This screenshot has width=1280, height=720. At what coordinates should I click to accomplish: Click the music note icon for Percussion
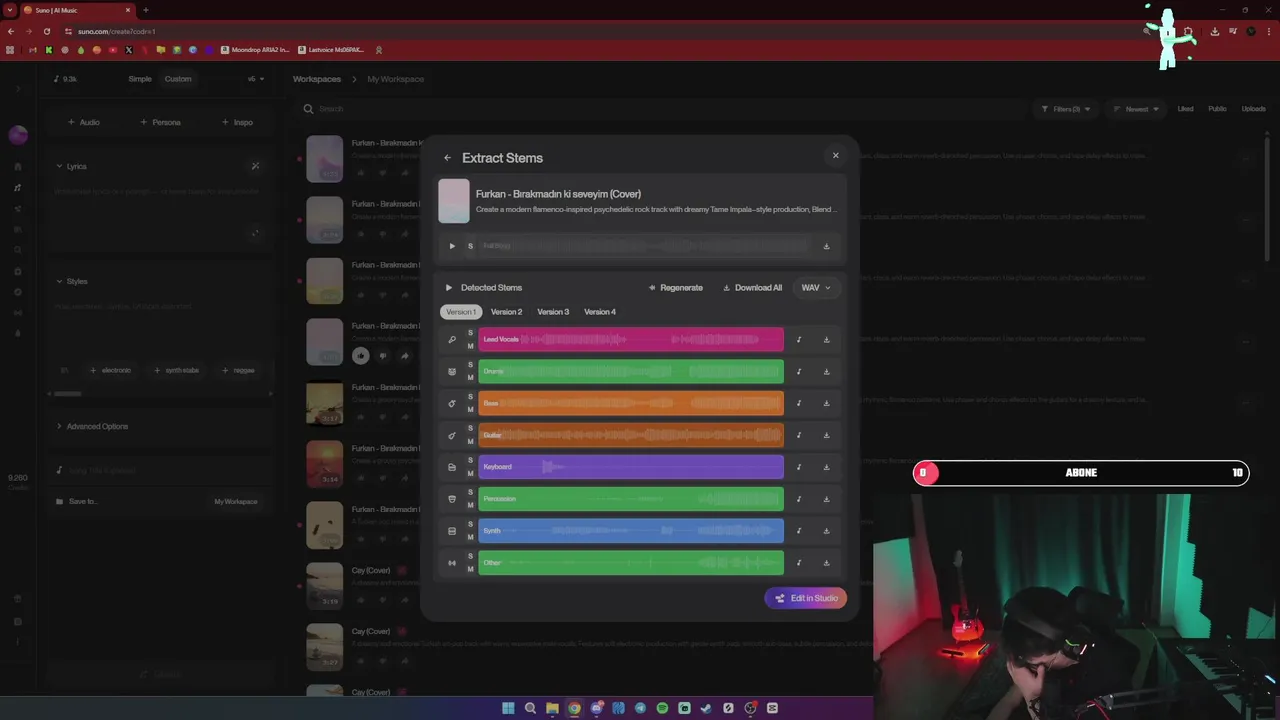[x=799, y=499]
